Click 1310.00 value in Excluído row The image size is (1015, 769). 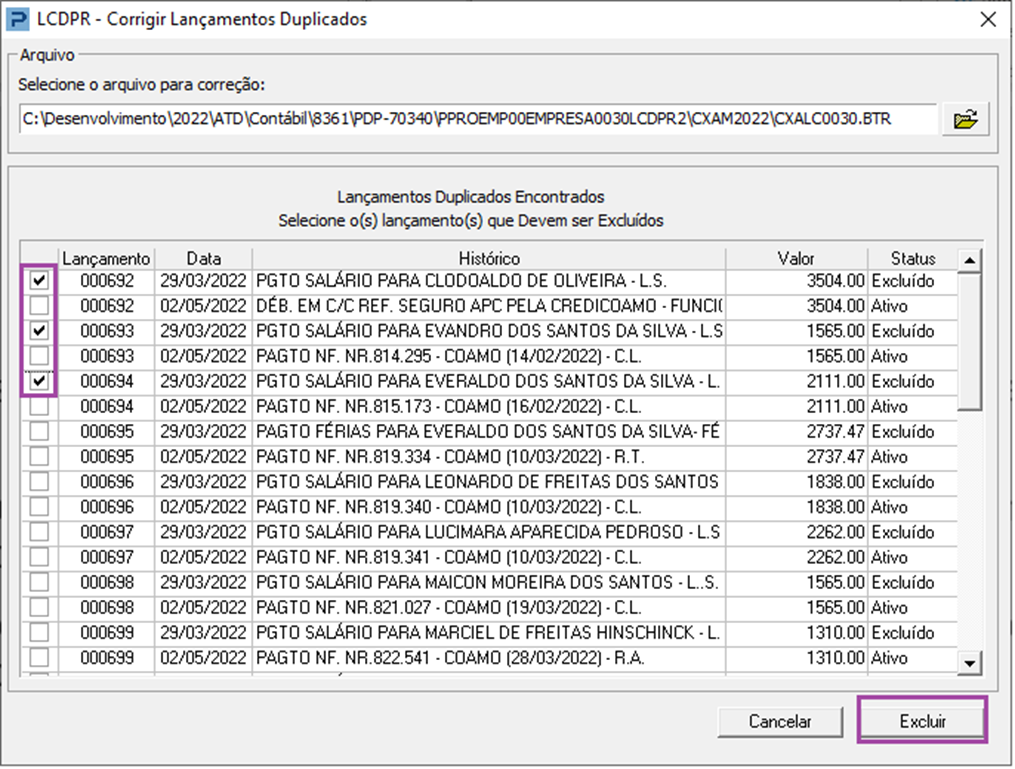[x=835, y=632]
